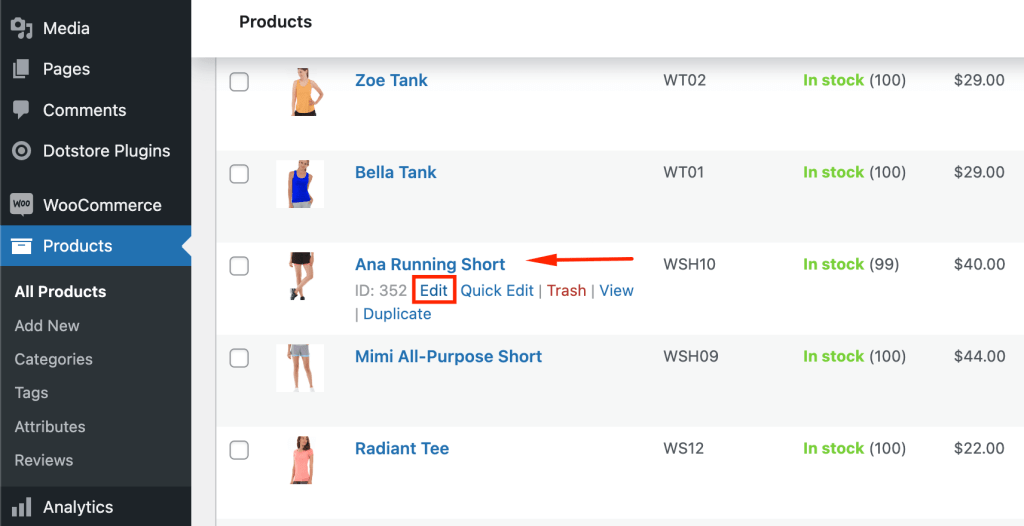
Task: Check the Bella Tank row checkbox
Action: [x=239, y=174]
